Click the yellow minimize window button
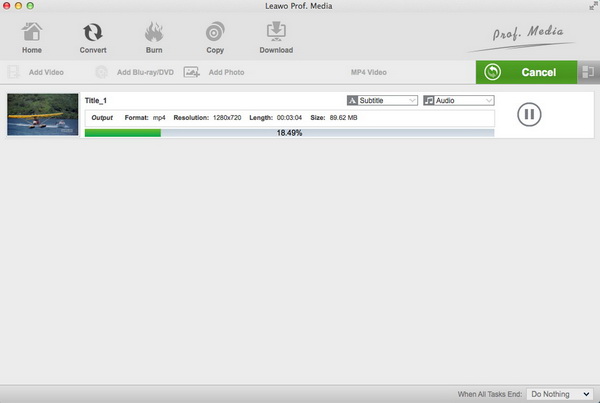This screenshot has width=600, height=403. coord(18,6)
